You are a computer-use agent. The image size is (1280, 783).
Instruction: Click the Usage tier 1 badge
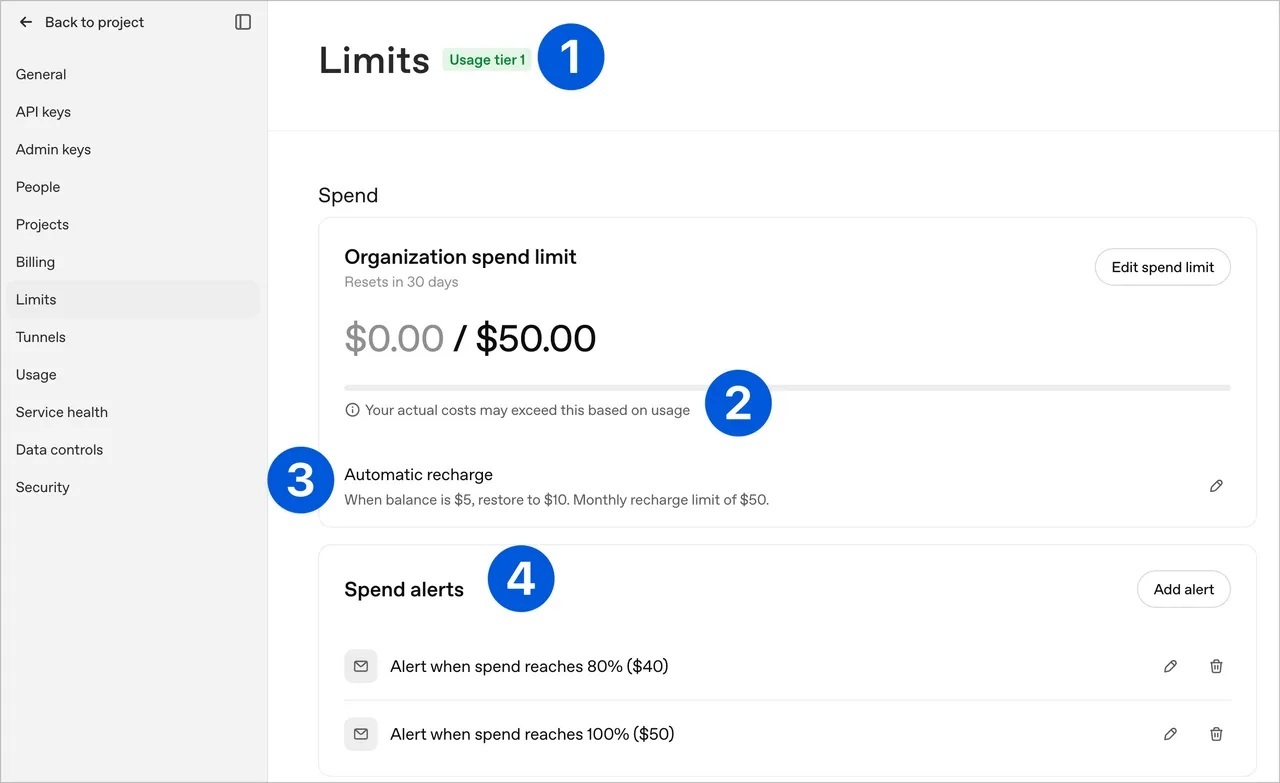click(487, 60)
